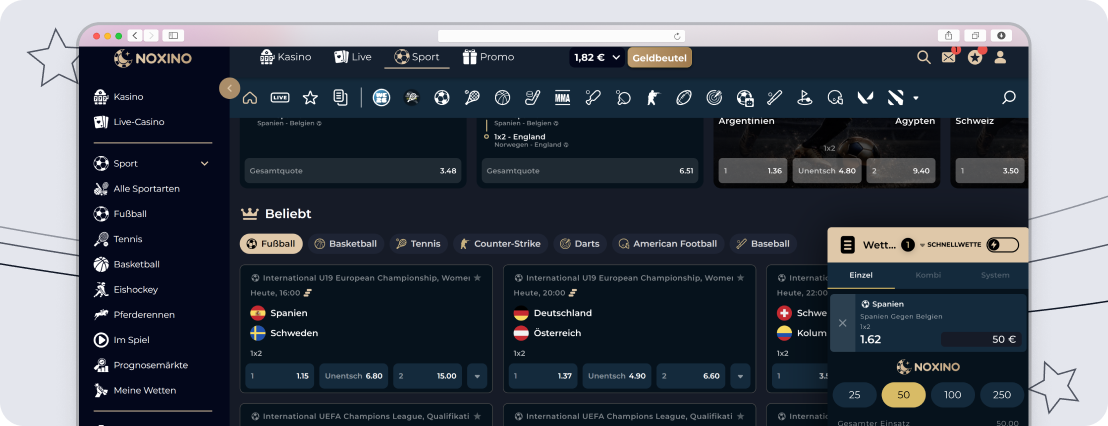Click the Geldbeutel wallet button
1108x426 pixels.
click(659, 58)
